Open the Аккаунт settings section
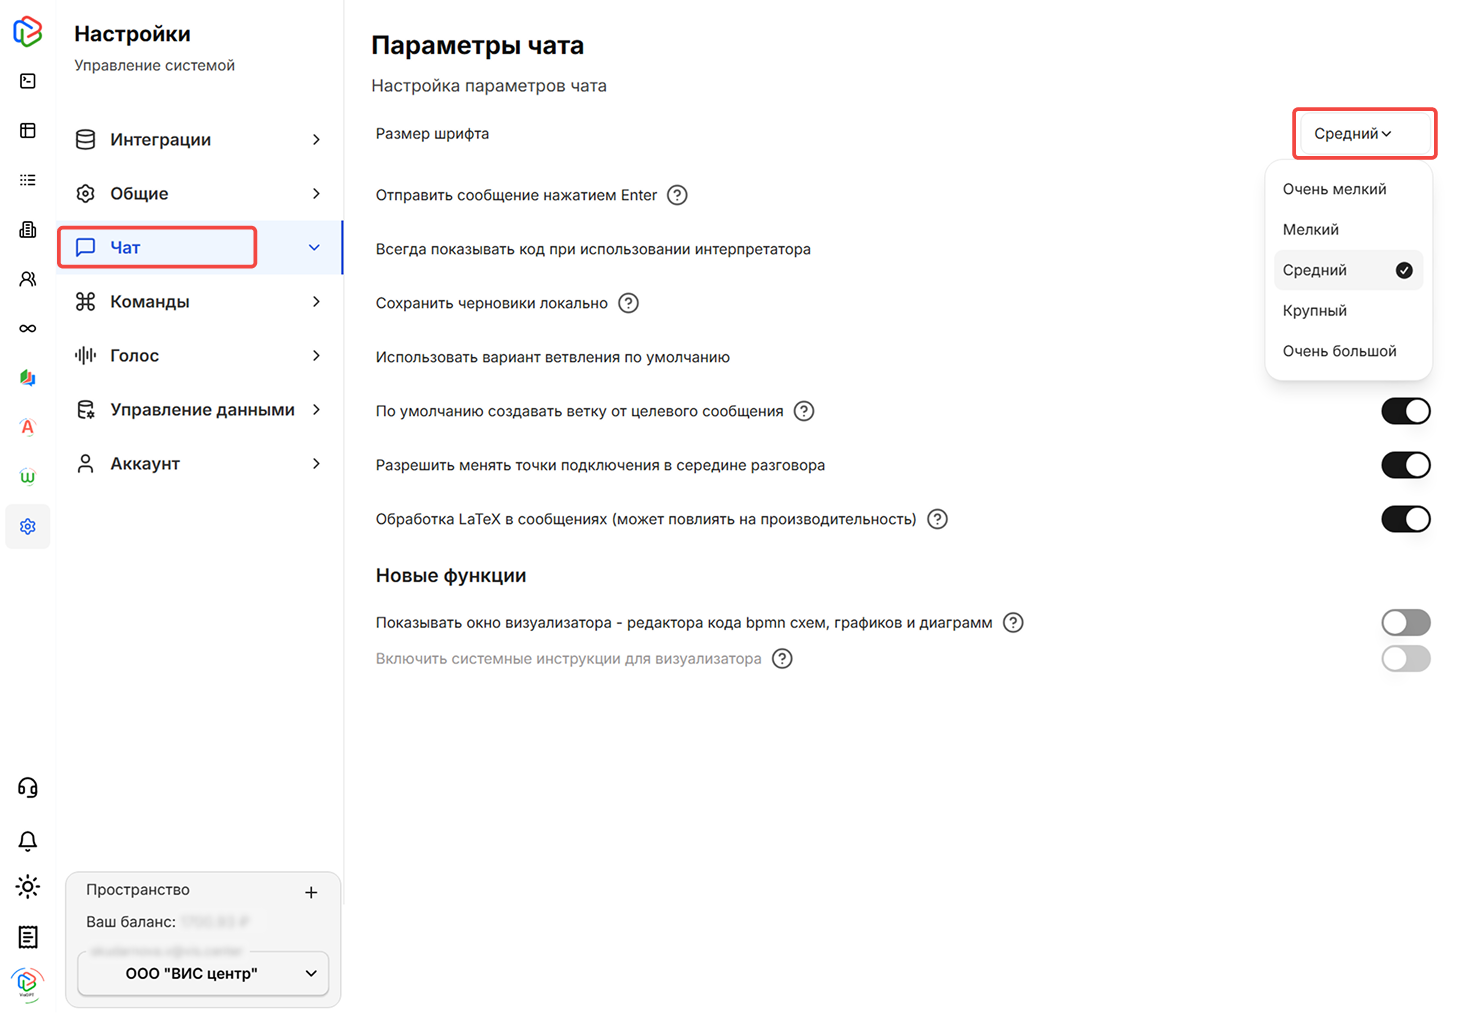 [199, 464]
